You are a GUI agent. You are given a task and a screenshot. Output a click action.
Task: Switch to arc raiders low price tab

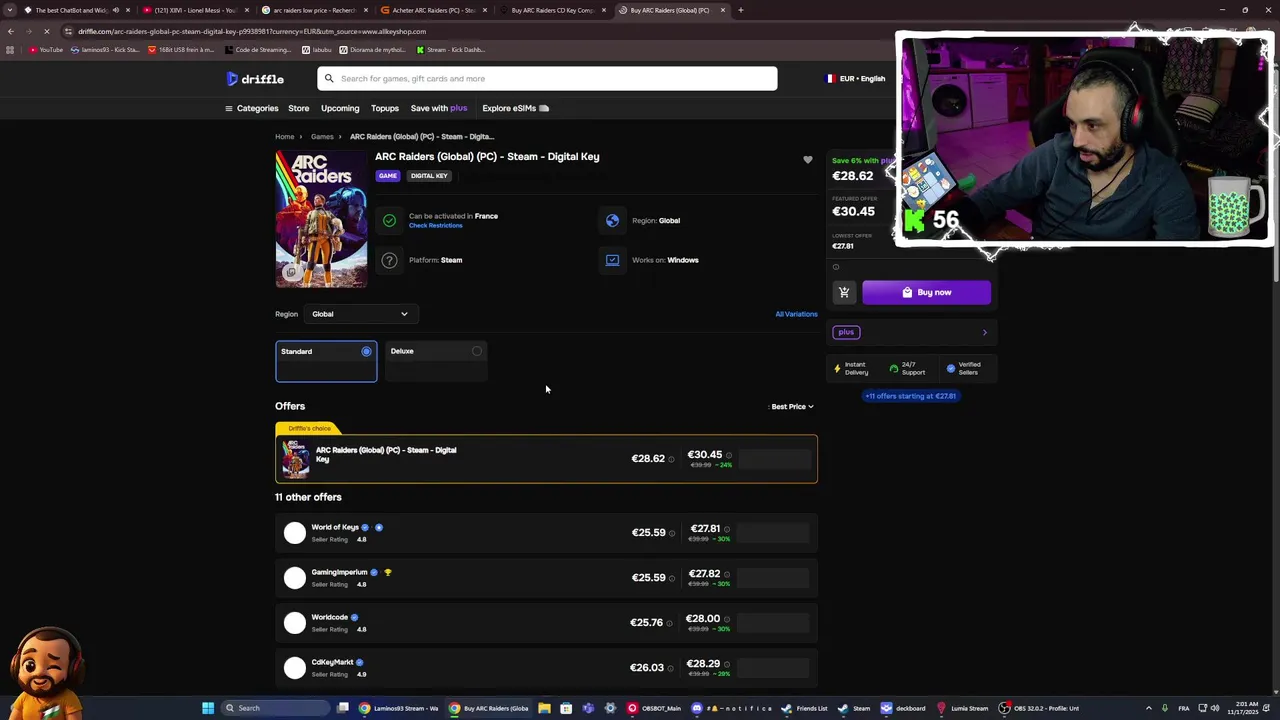pos(314,10)
